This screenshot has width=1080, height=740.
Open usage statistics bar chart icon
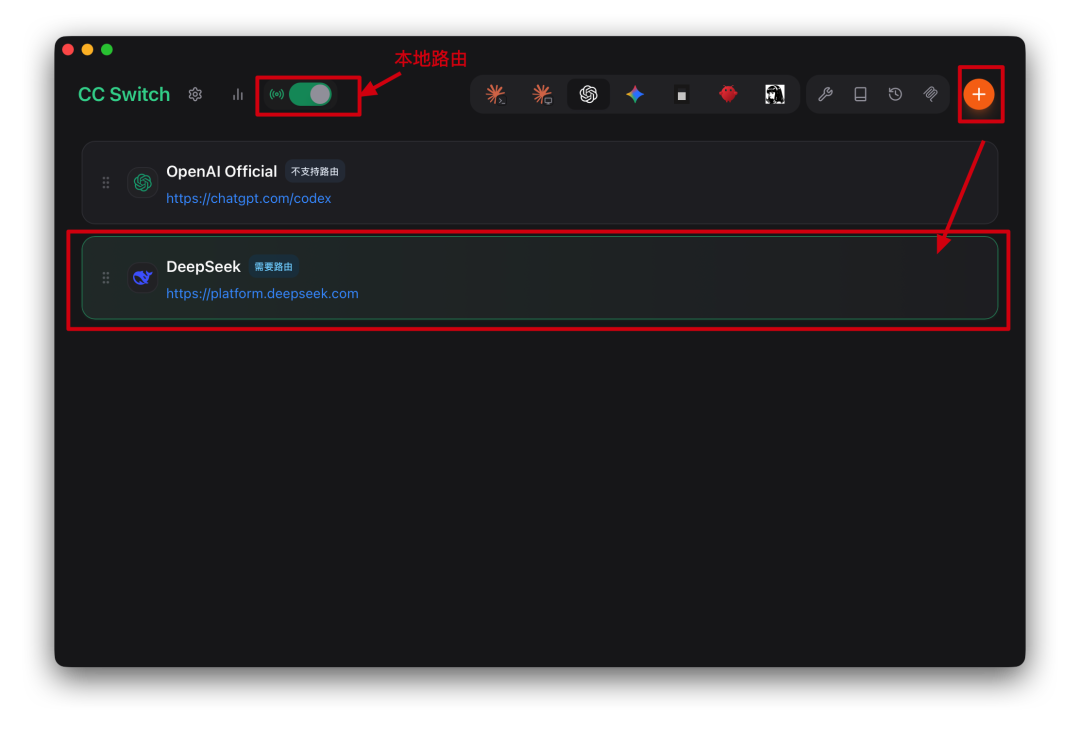(238, 94)
